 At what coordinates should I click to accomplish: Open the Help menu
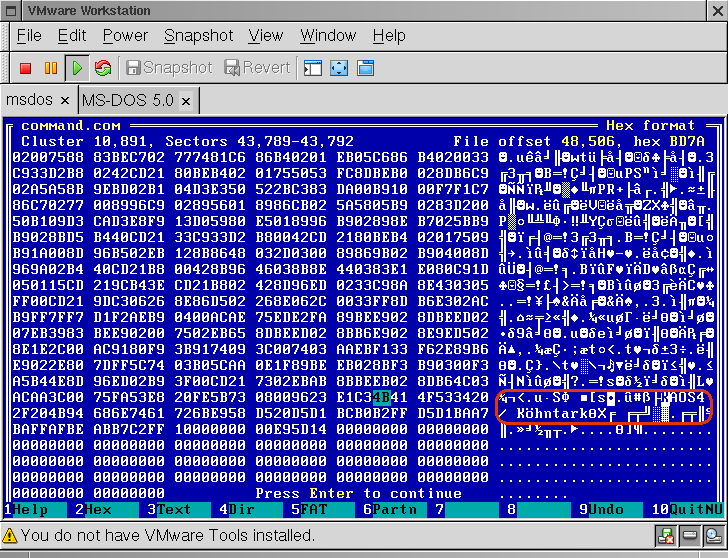389,36
